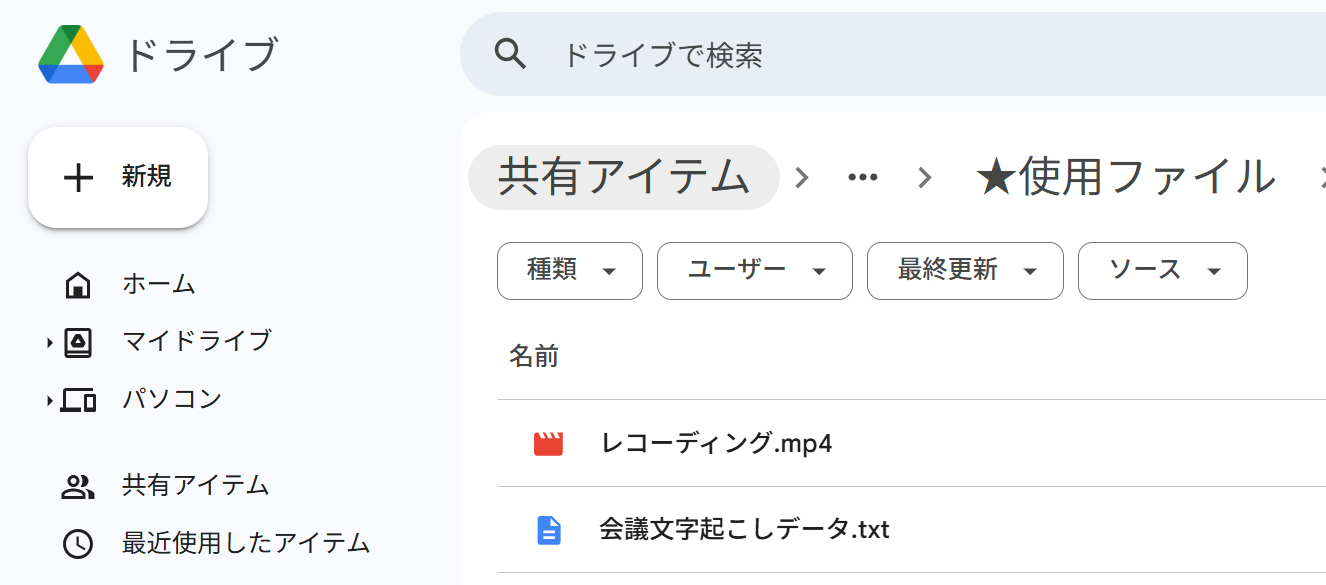Click the ホーム house icon

click(x=77, y=285)
